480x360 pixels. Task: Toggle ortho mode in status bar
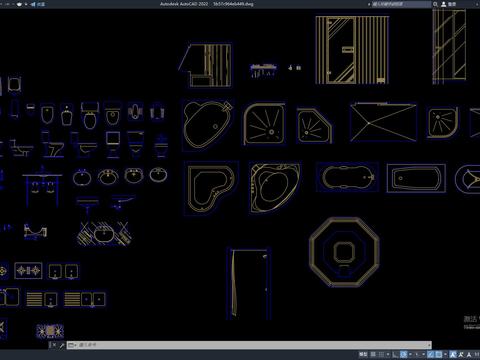395,355
